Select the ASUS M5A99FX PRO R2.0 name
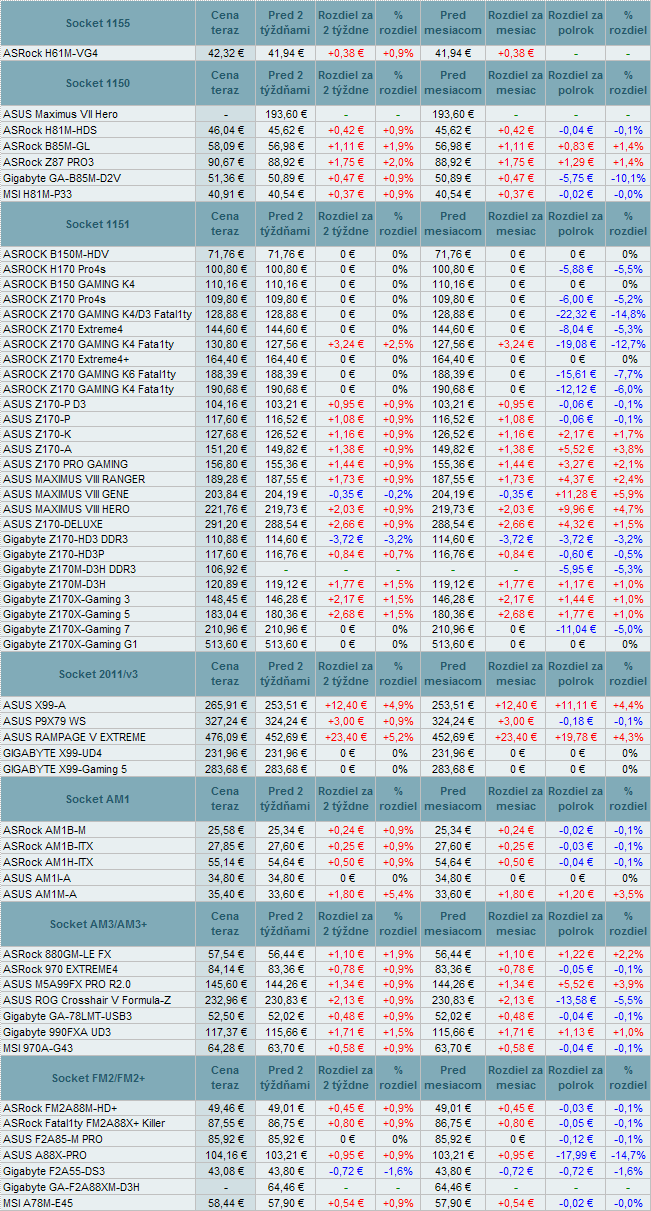The width and height of the screenshot is (651, 1211). click(x=66, y=985)
